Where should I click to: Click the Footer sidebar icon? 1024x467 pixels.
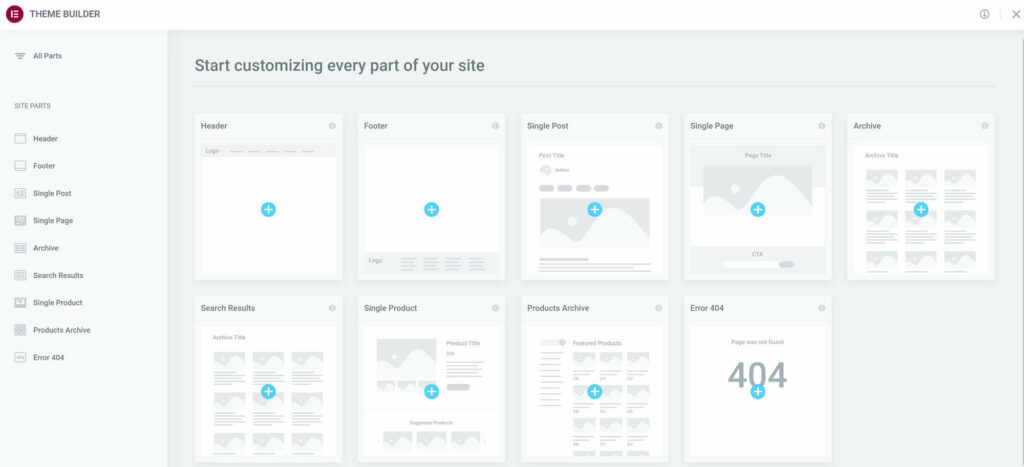tap(20, 166)
